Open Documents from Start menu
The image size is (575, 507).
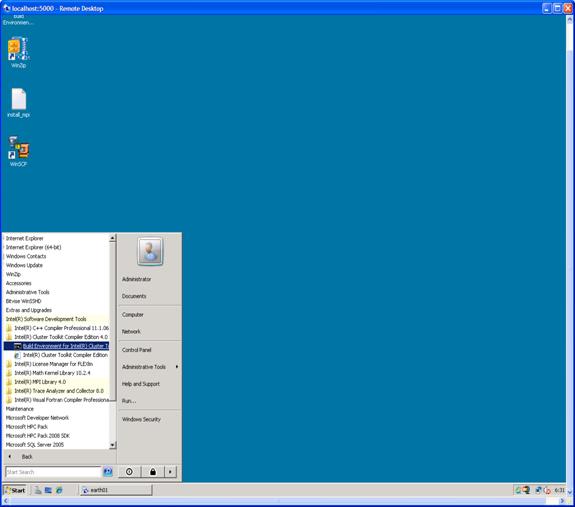coord(134,296)
